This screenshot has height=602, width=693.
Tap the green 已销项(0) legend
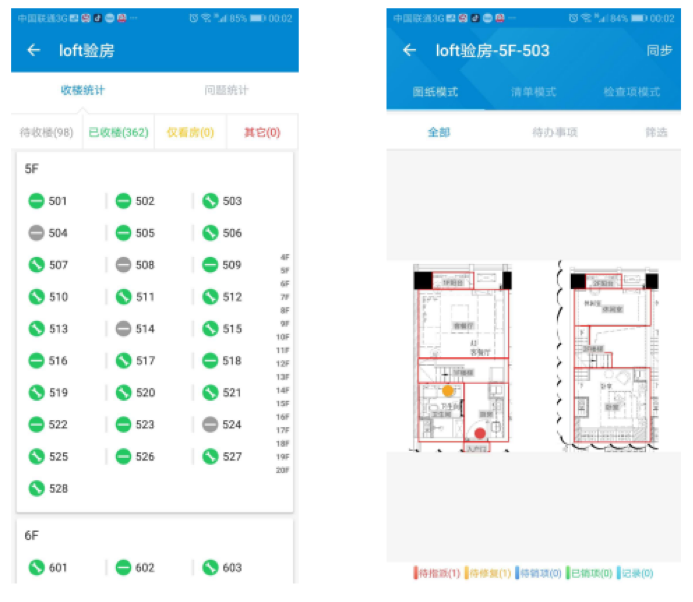pos(590,573)
